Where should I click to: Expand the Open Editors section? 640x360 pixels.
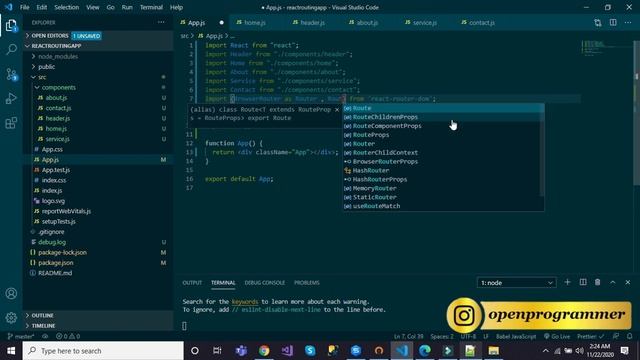point(98,36)
